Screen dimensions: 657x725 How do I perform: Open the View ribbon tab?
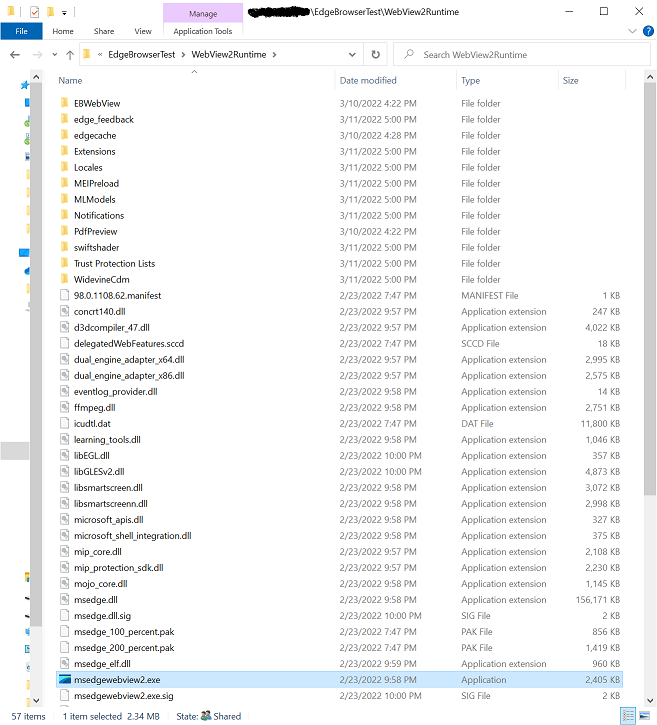(143, 31)
